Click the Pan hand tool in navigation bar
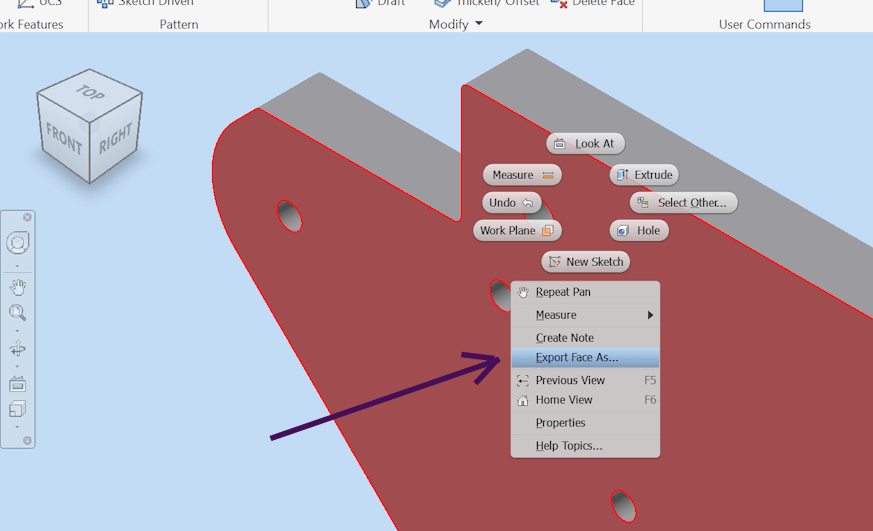873x531 pixels. [18, 287]
